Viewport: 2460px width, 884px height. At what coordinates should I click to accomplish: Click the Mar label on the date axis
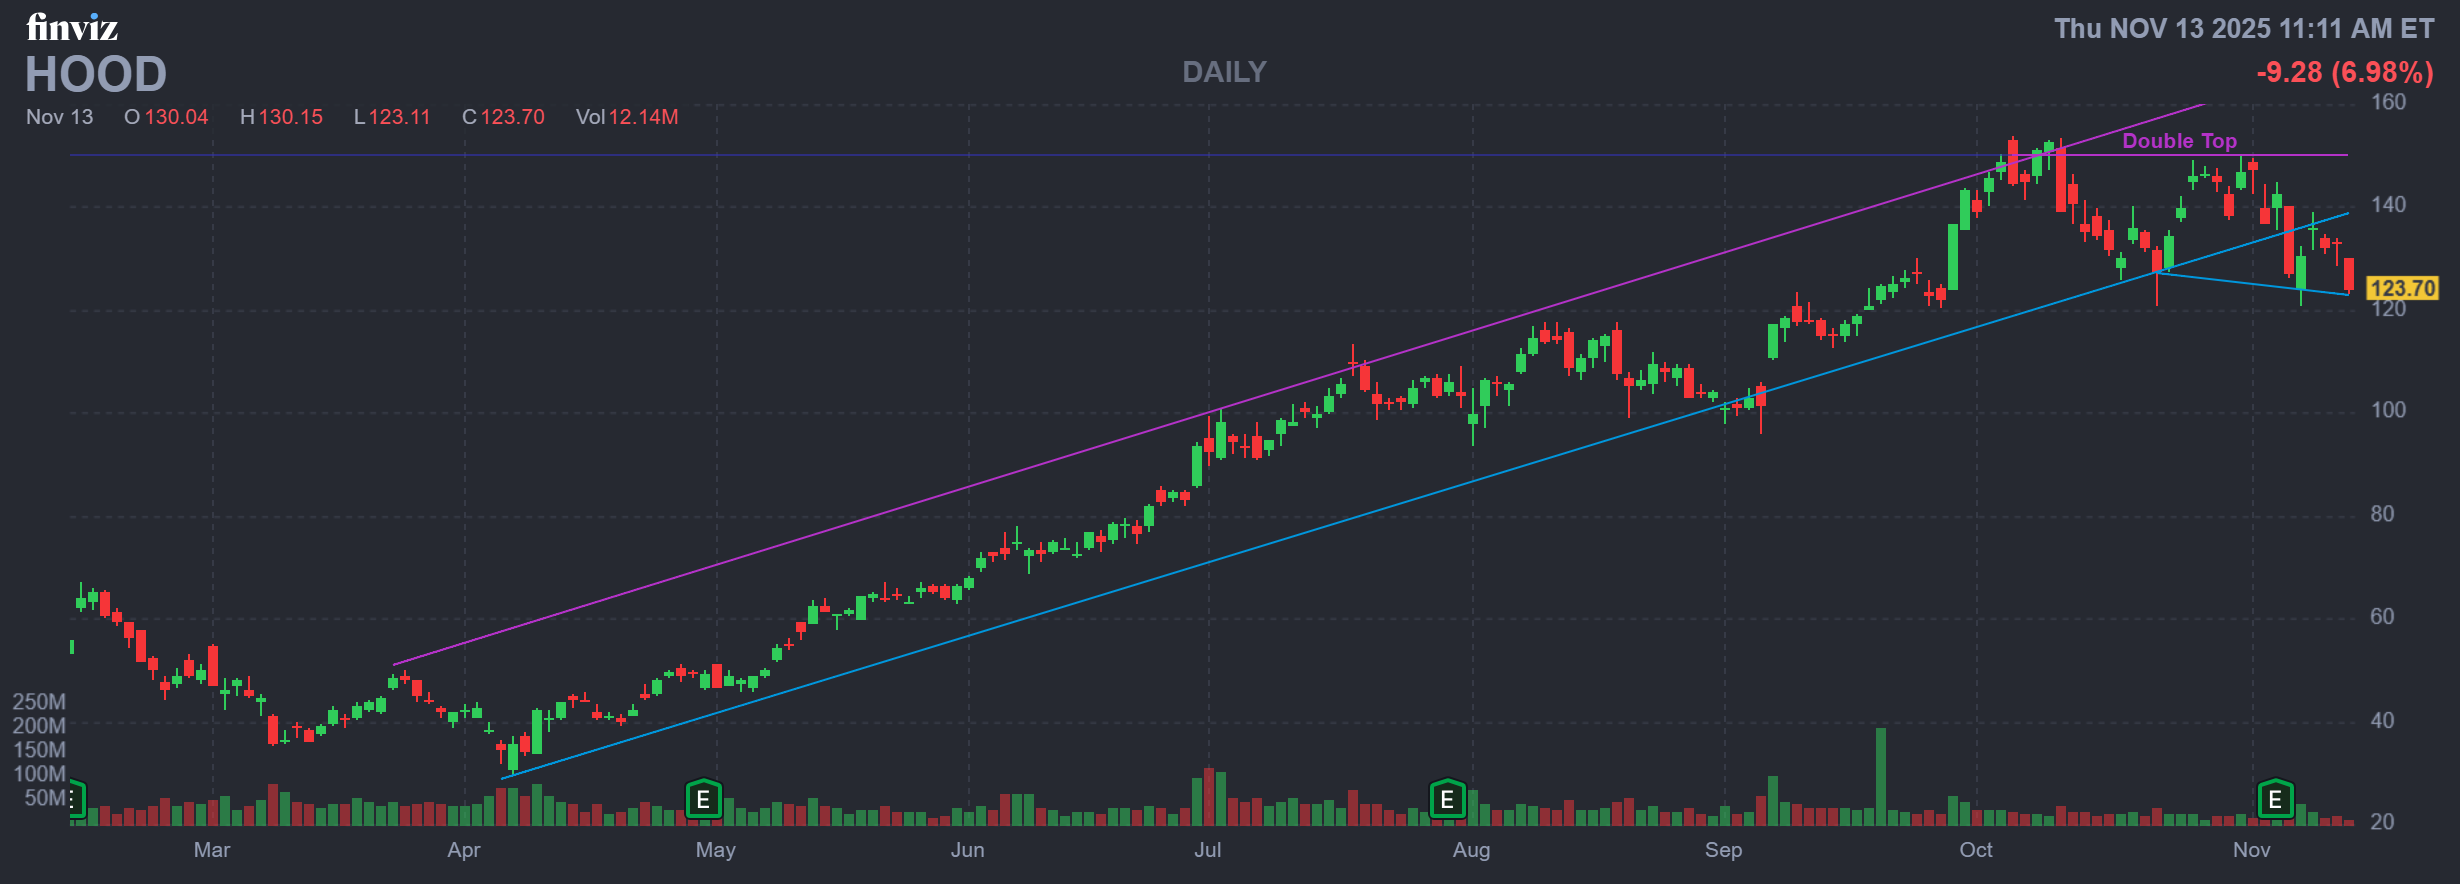(x=212, y=850)
